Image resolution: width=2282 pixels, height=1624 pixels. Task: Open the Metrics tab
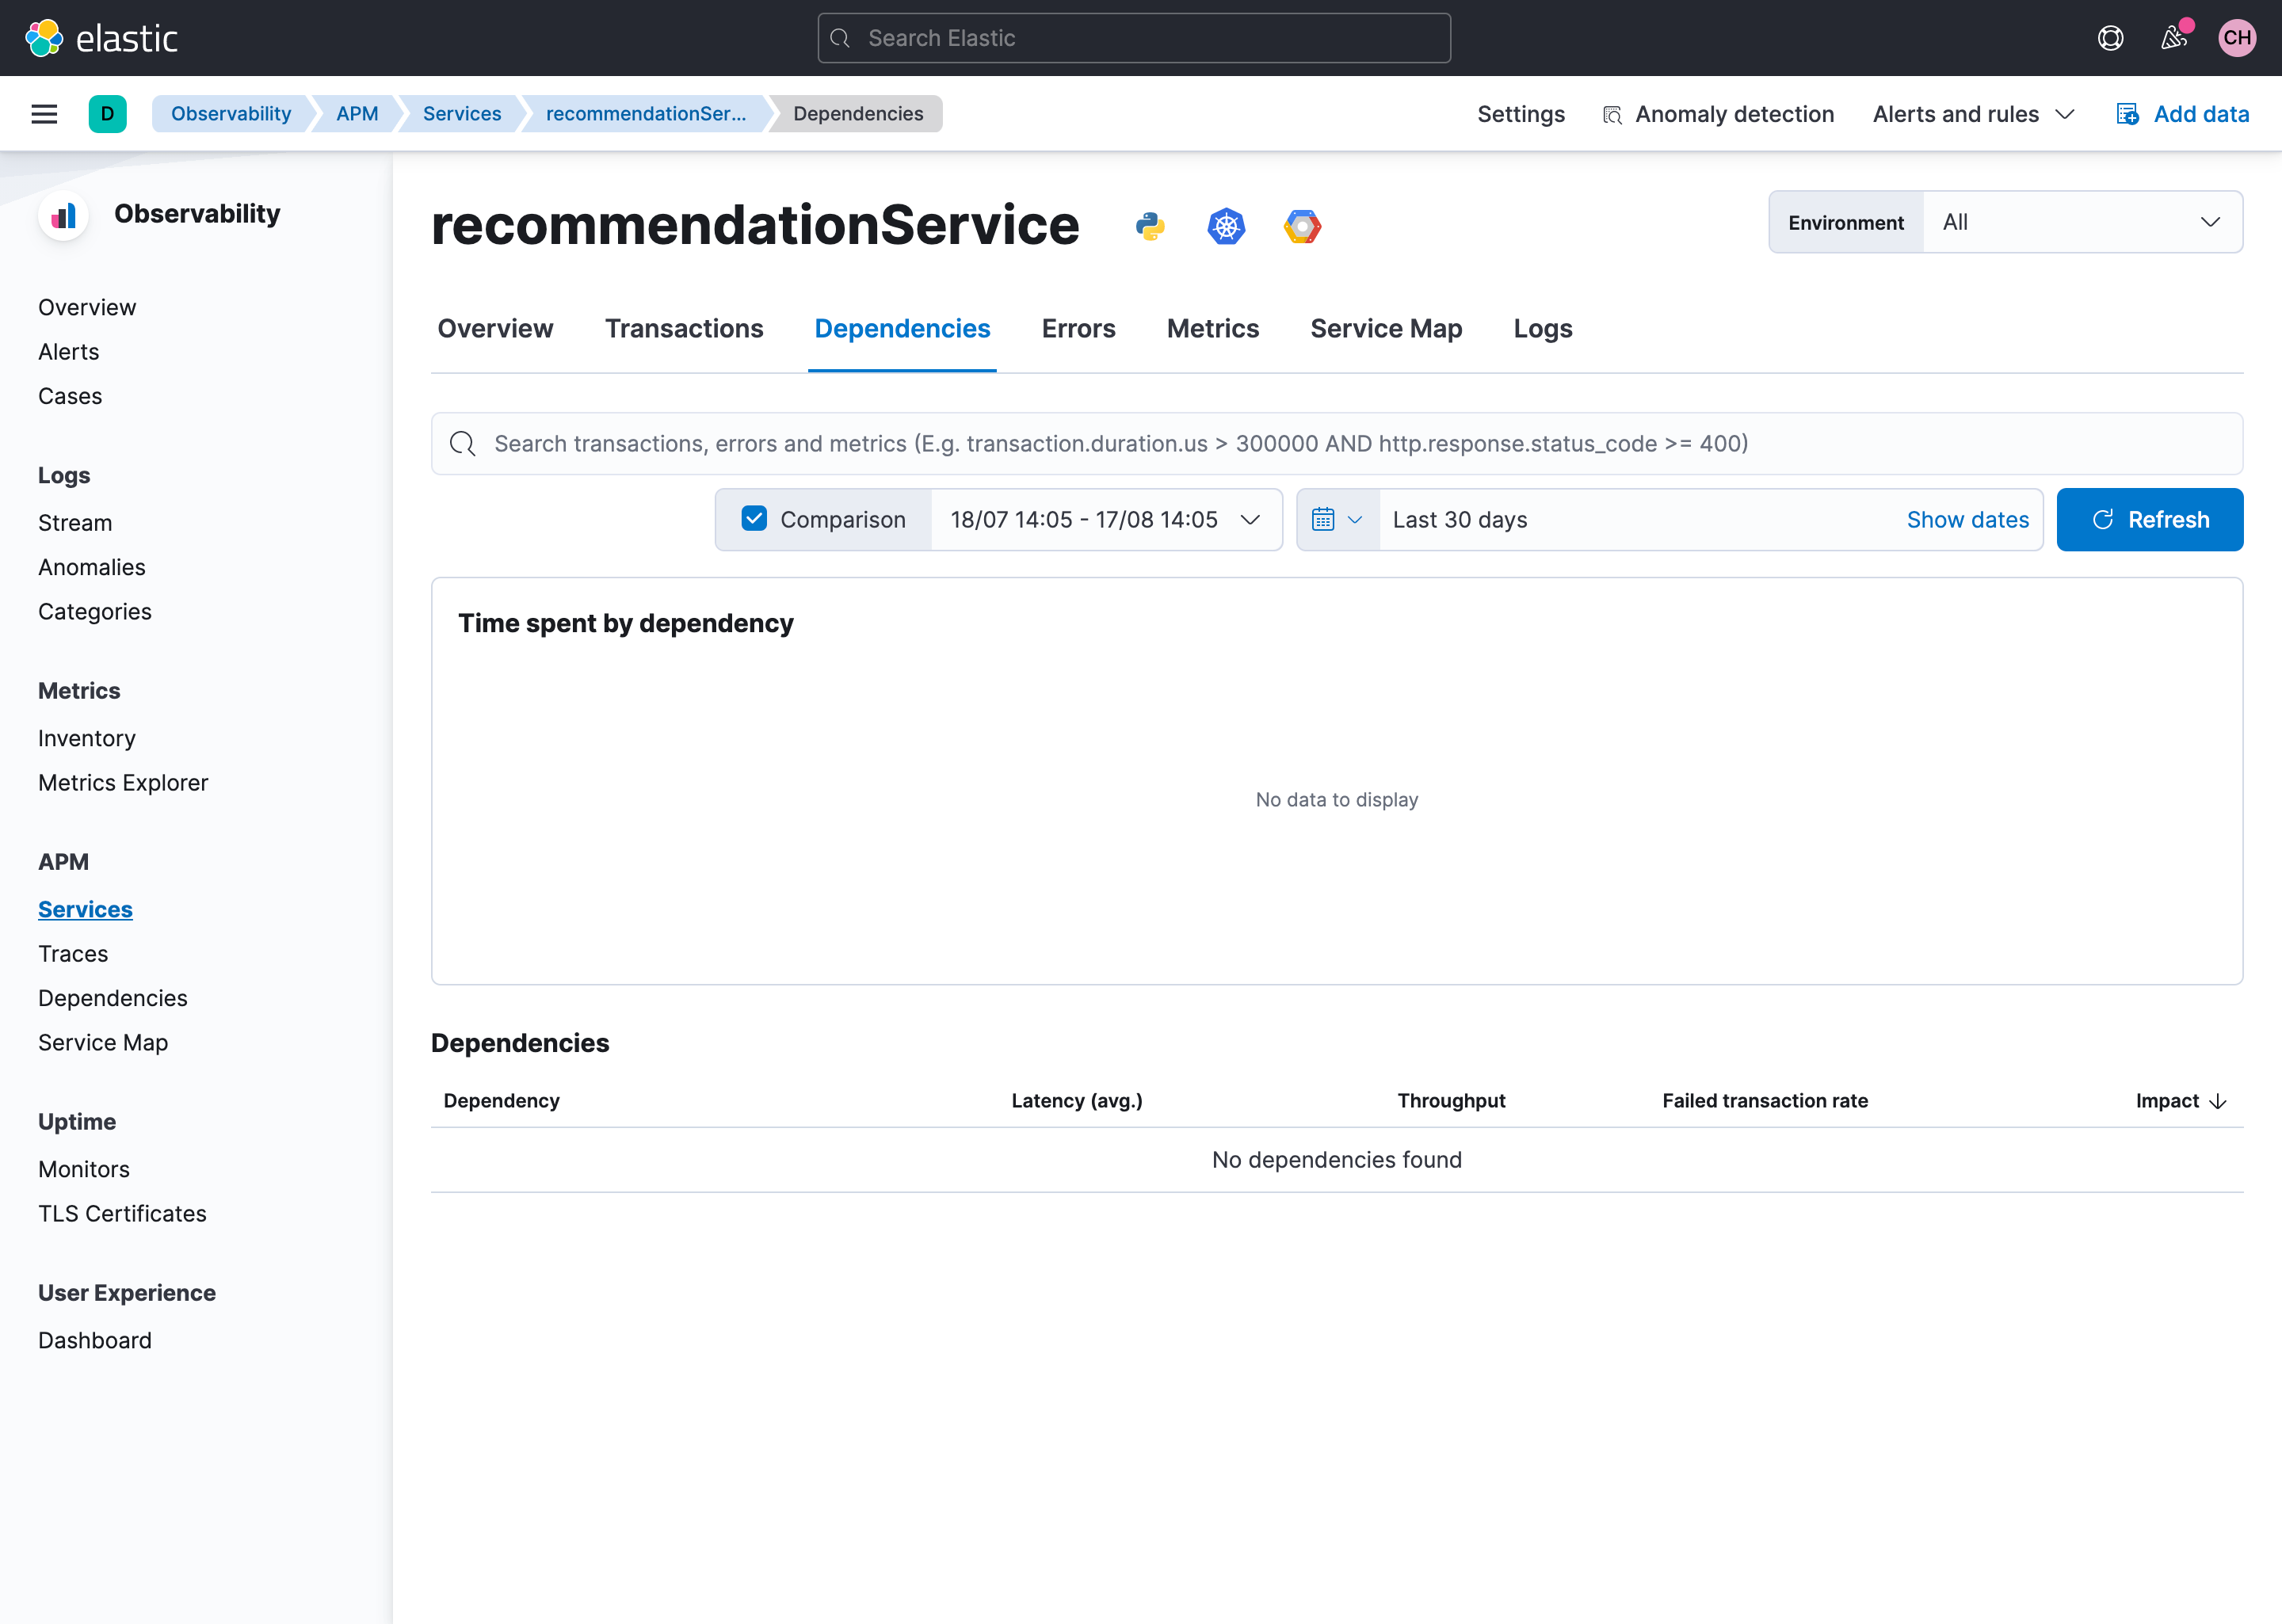pyautogui.click(x=1212, y=328)
